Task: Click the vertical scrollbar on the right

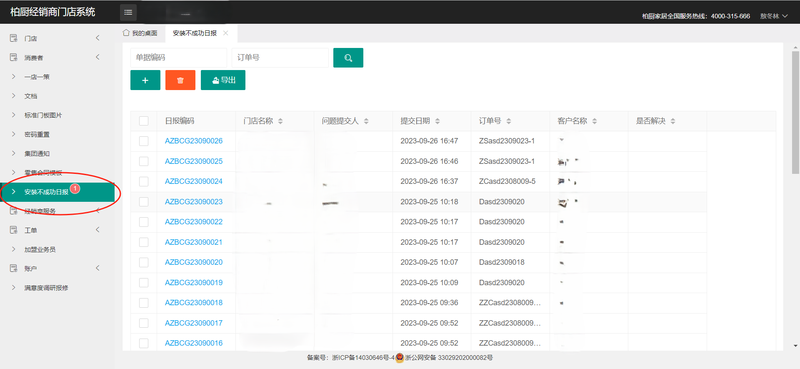Action: point(795,112)
